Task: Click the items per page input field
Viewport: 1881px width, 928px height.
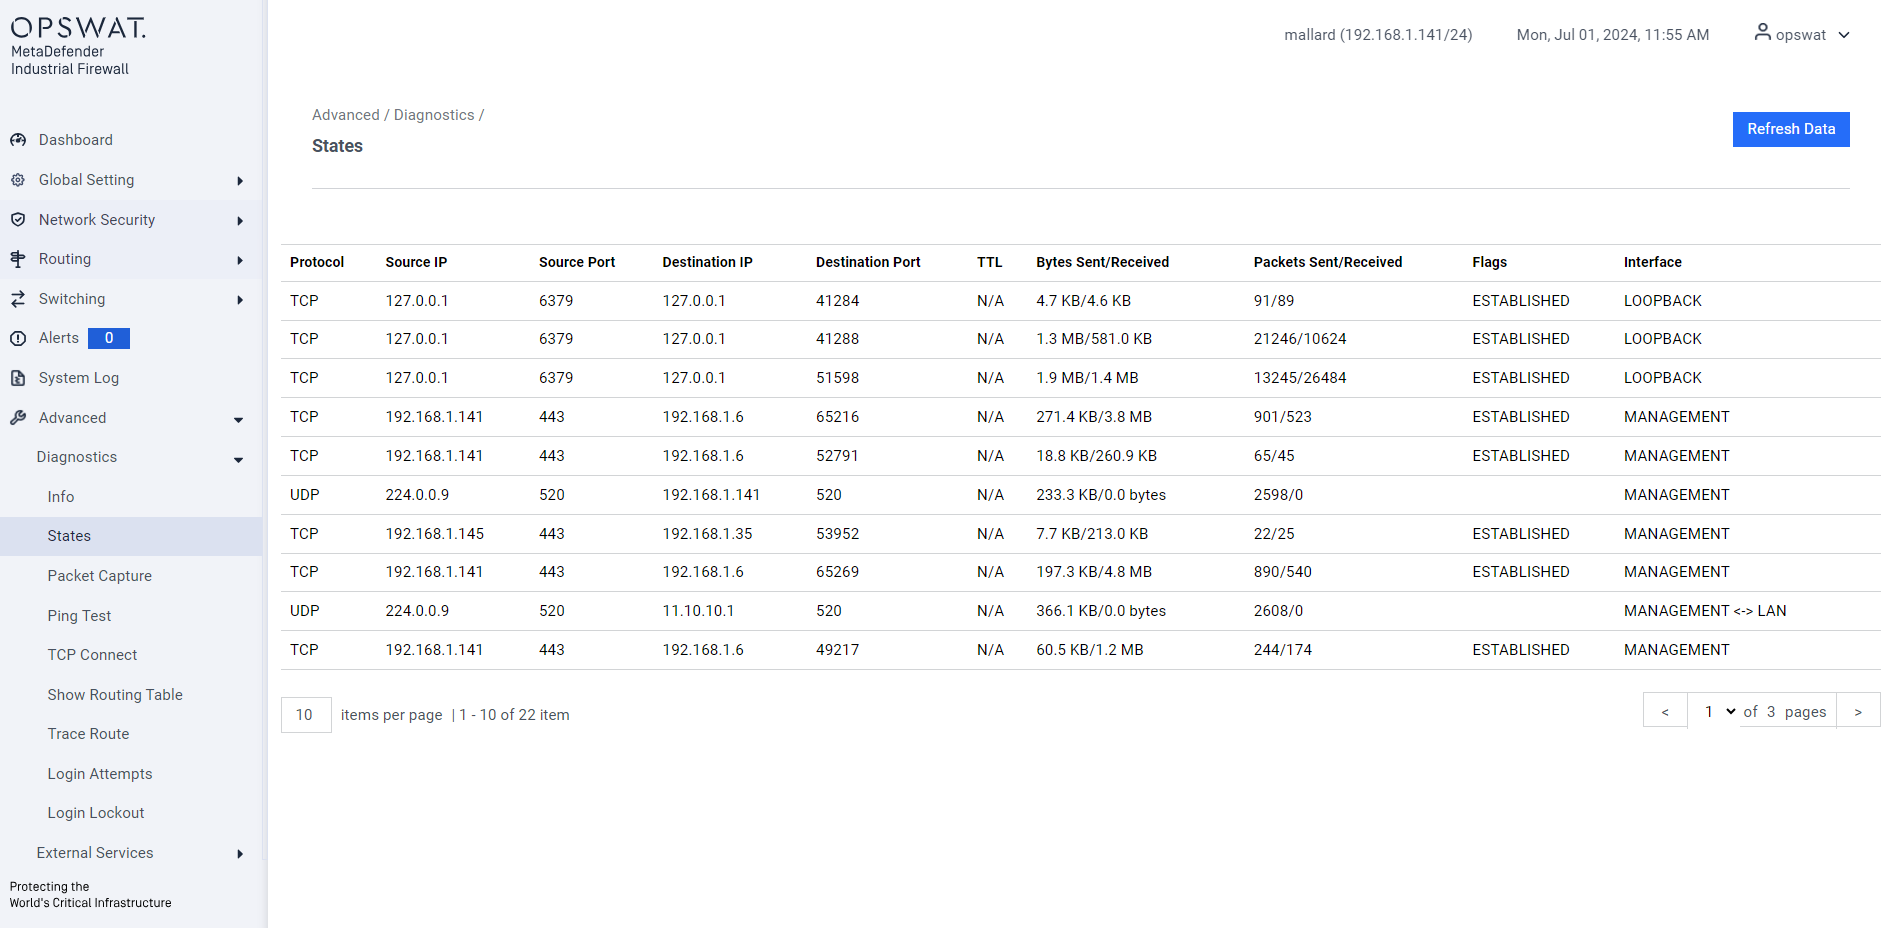Action: click(x=305, y=715)
